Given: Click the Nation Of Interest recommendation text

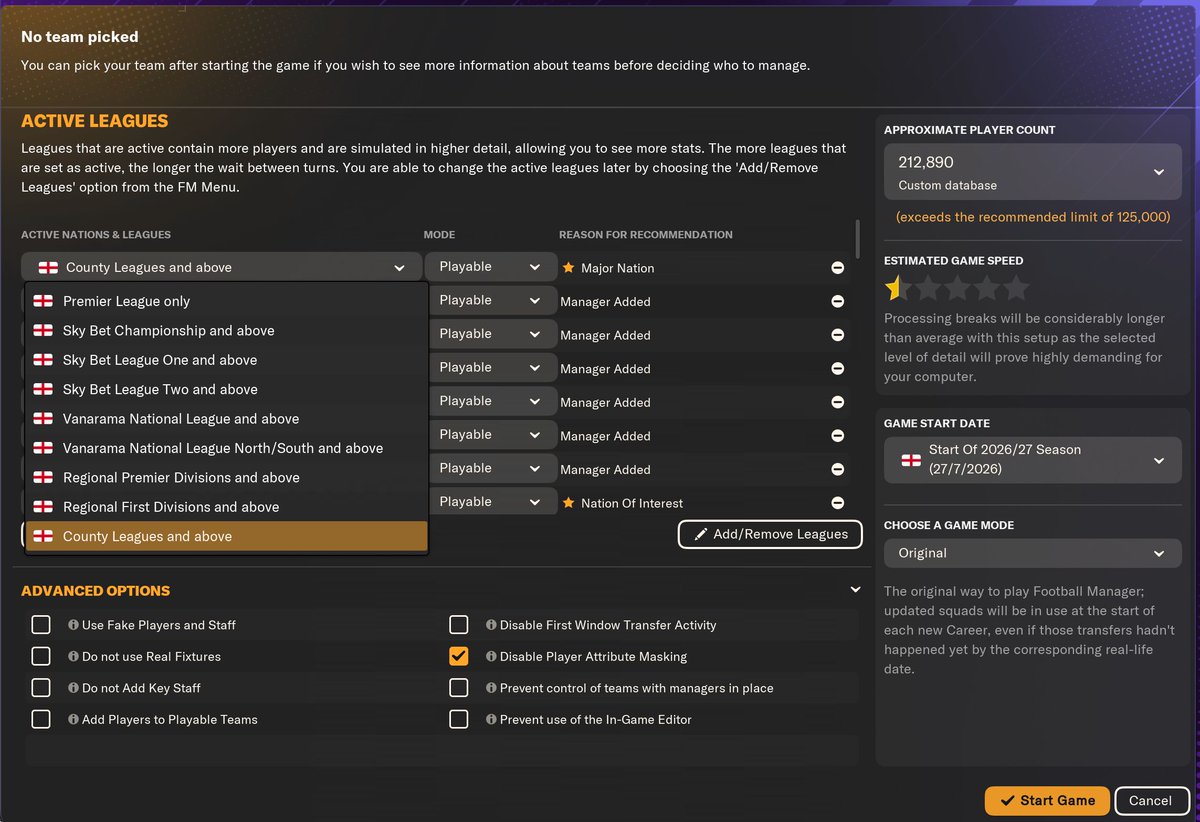Looking at the screenshot, I should (x=632, y=503).
